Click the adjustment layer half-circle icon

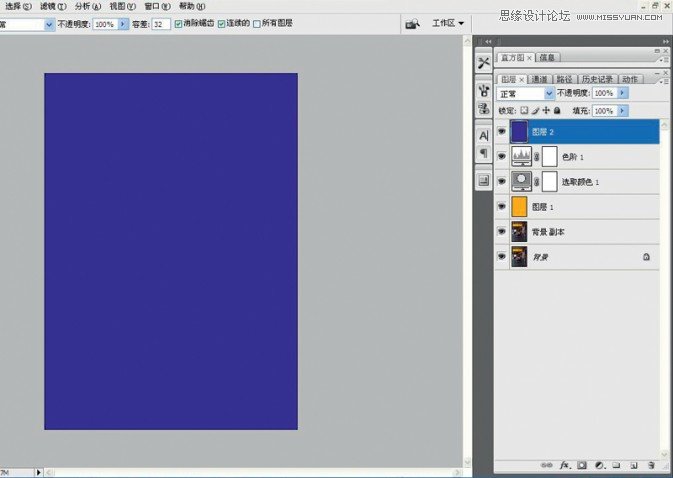598,465
